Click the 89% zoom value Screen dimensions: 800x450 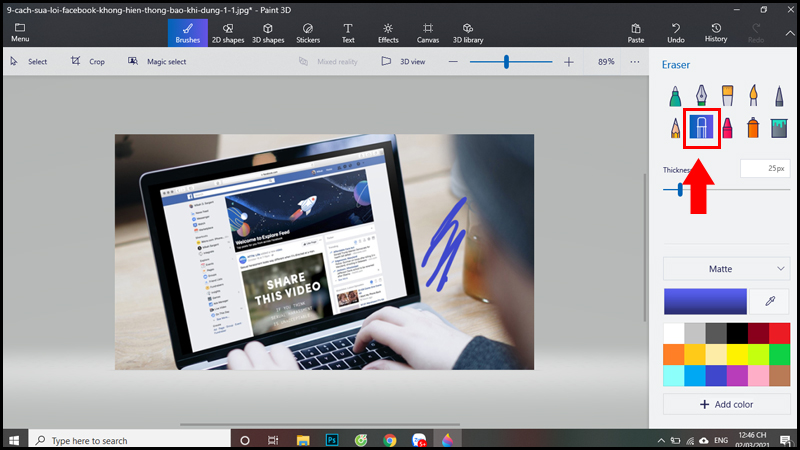(x=606, y=62)
